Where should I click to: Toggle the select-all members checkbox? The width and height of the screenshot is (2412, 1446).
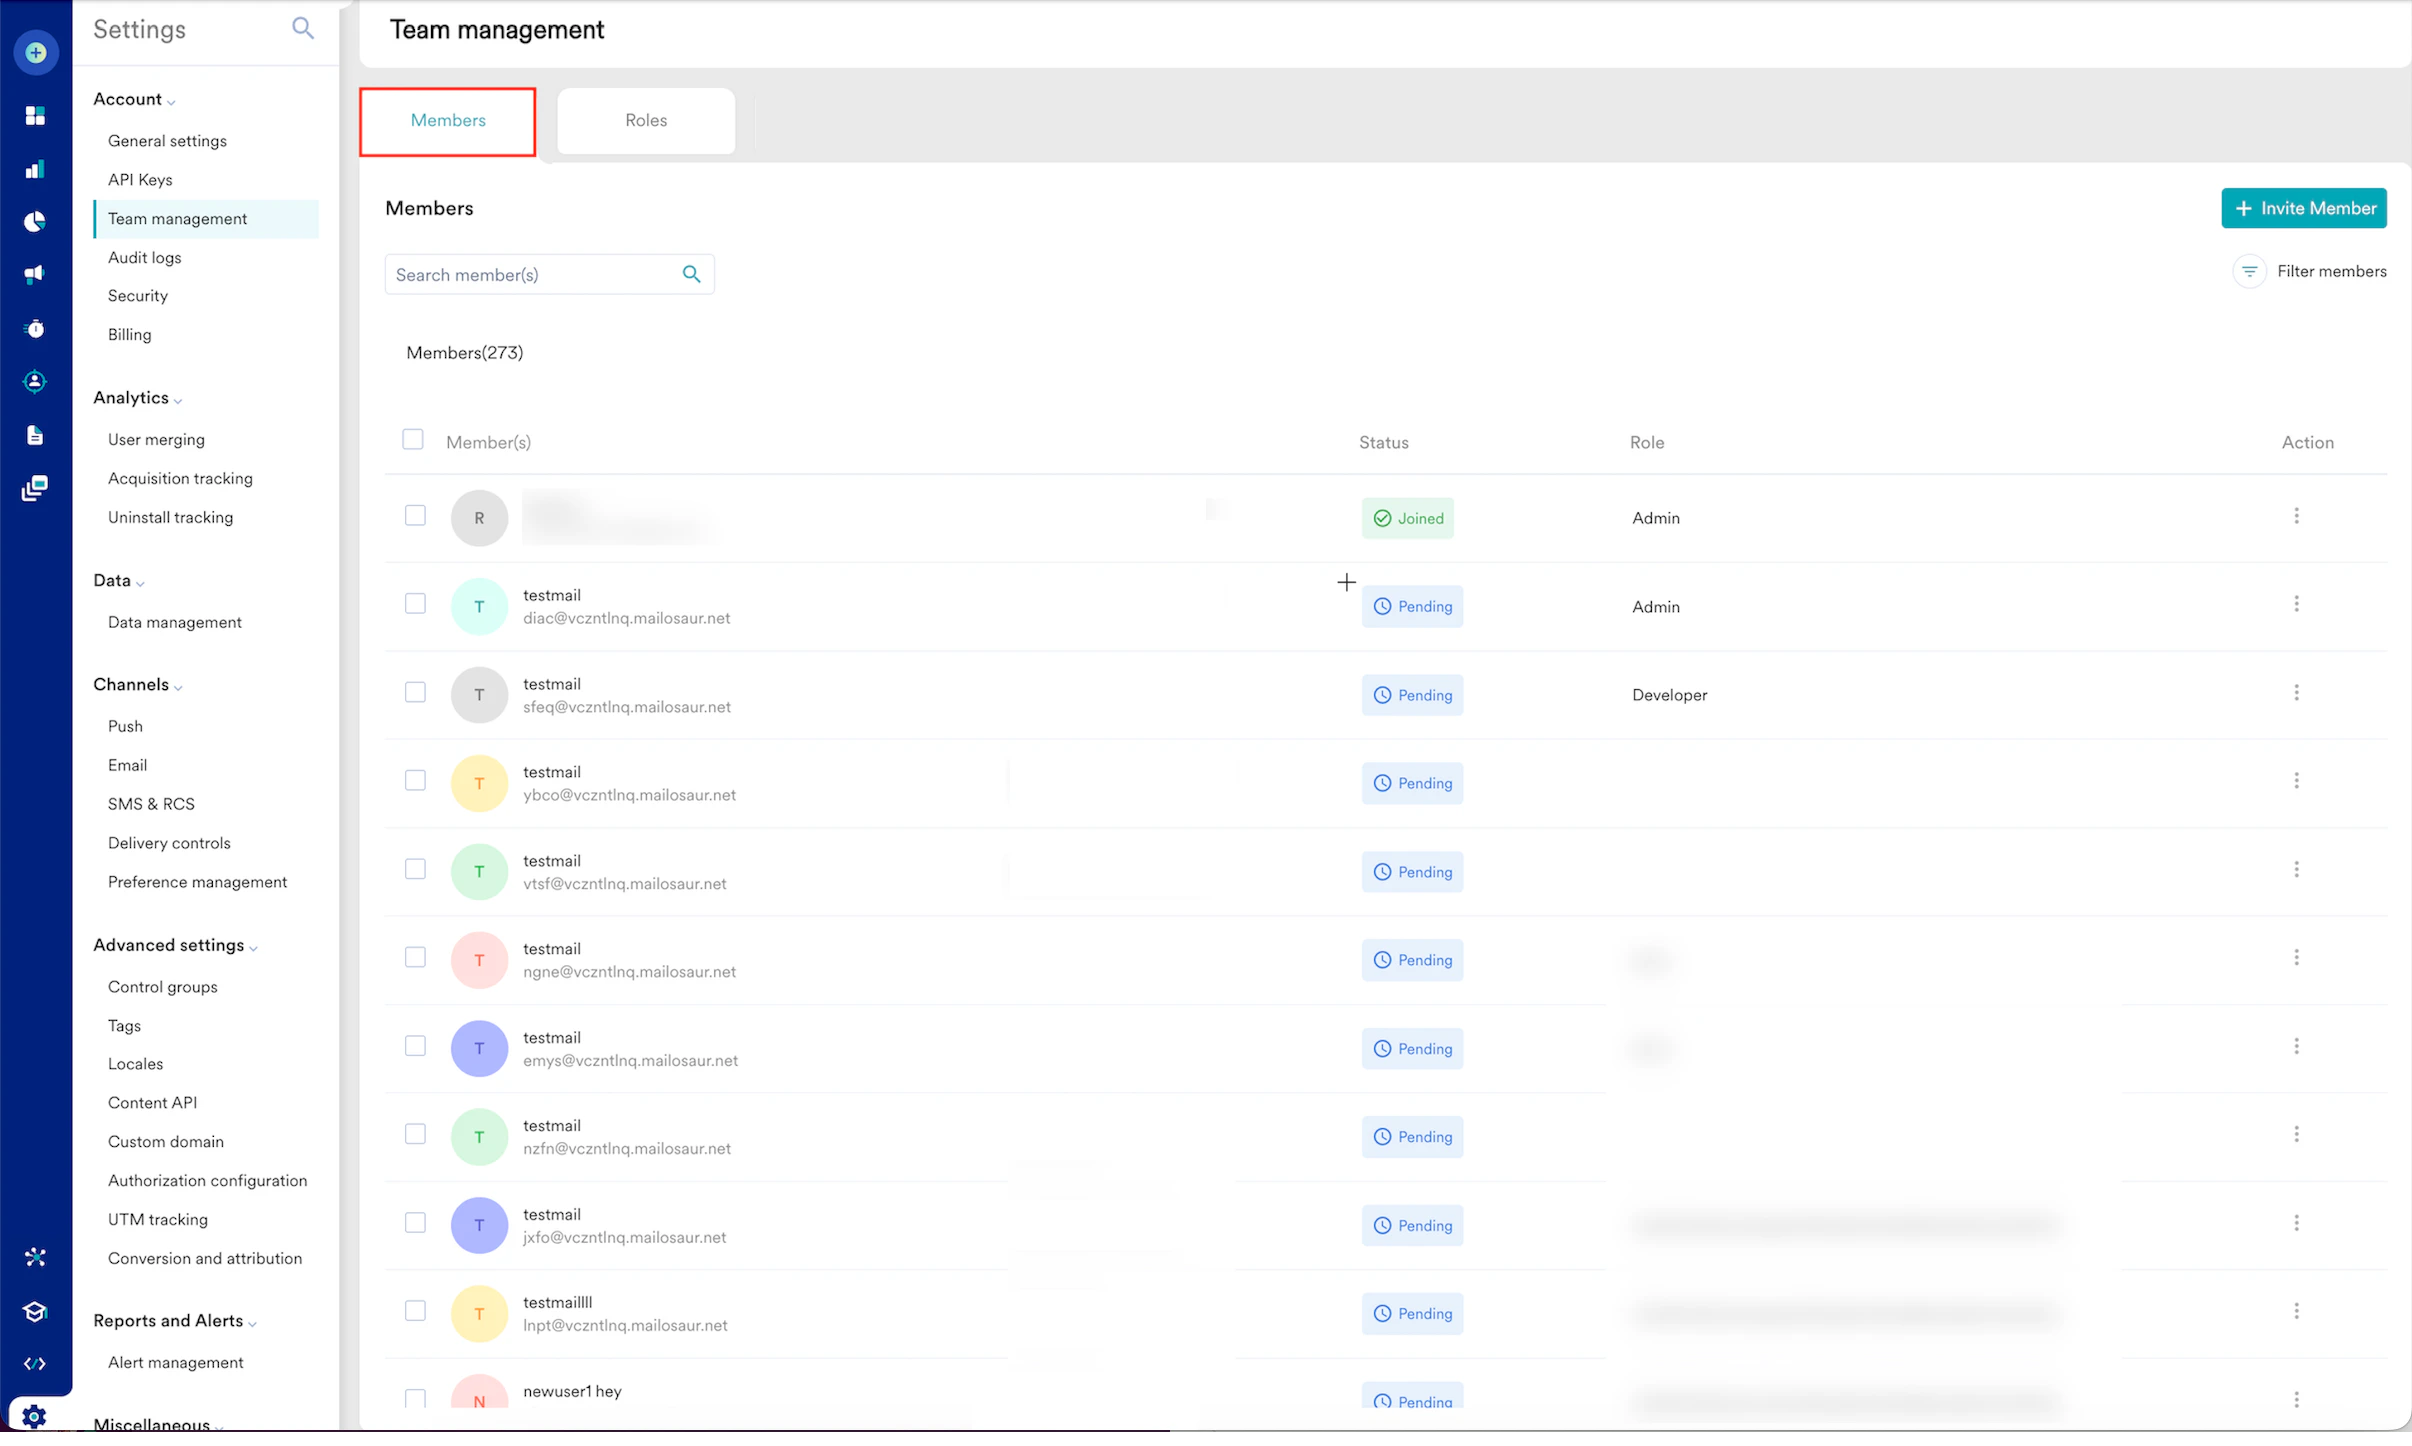tap(413, 440)
